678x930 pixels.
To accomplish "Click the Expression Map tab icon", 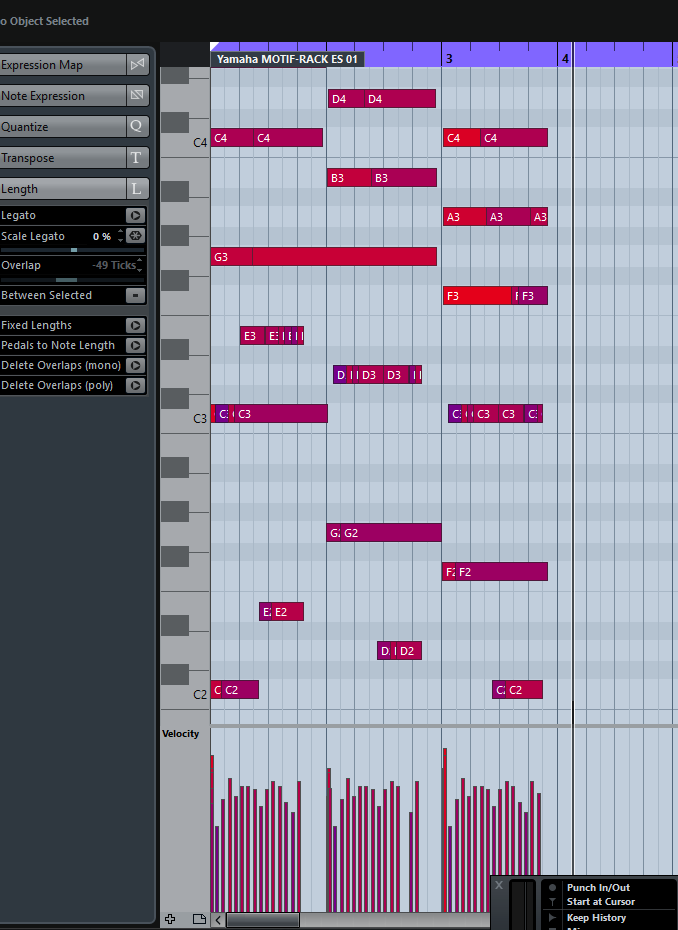I will point(137,65).
